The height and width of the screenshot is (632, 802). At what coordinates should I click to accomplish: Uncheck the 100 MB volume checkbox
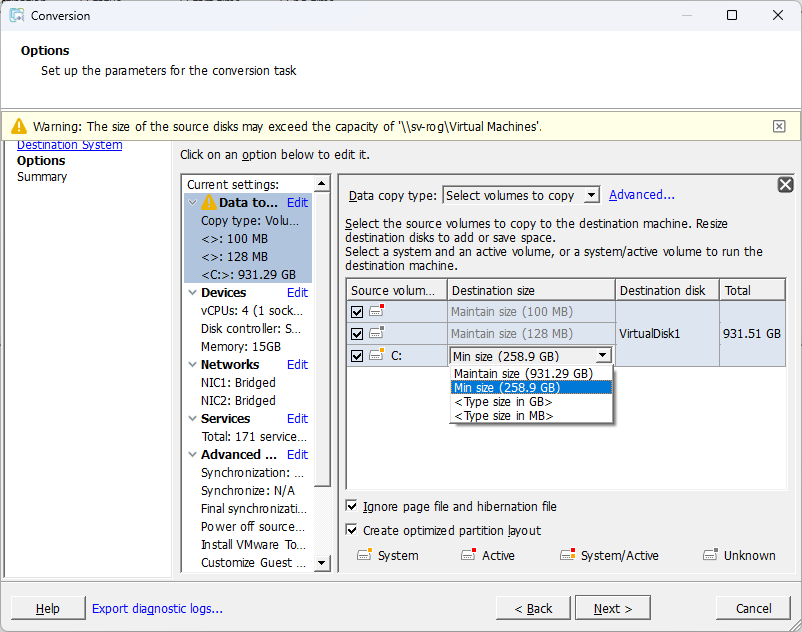click(x=357, y=312)
